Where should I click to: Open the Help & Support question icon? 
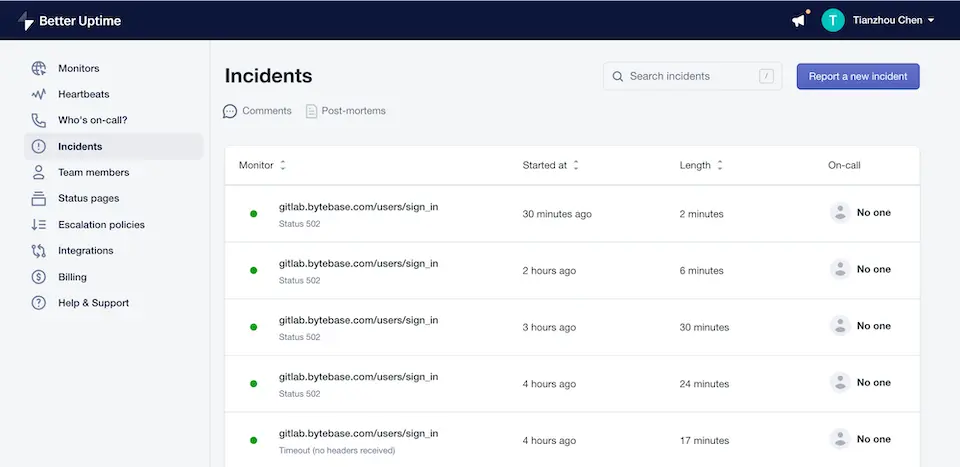[x=39, y=303]
